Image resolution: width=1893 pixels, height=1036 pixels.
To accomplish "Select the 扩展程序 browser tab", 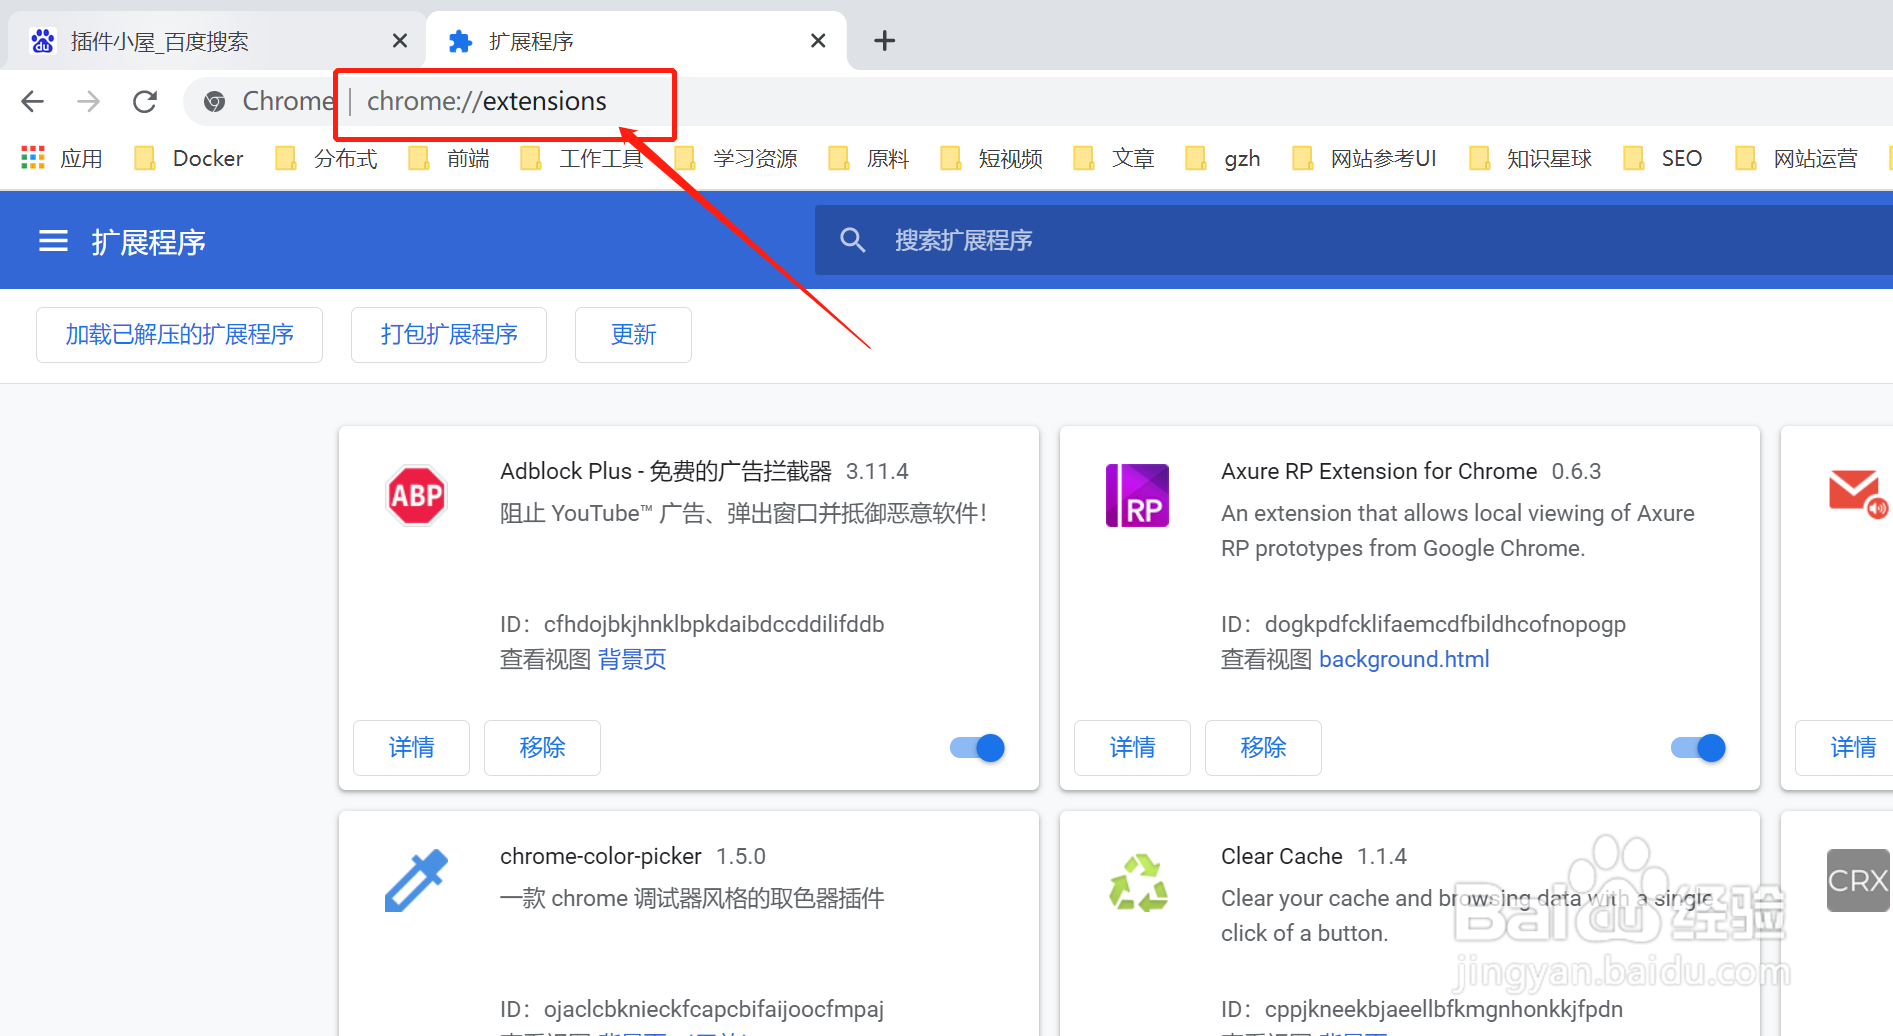I will point(636,41).
